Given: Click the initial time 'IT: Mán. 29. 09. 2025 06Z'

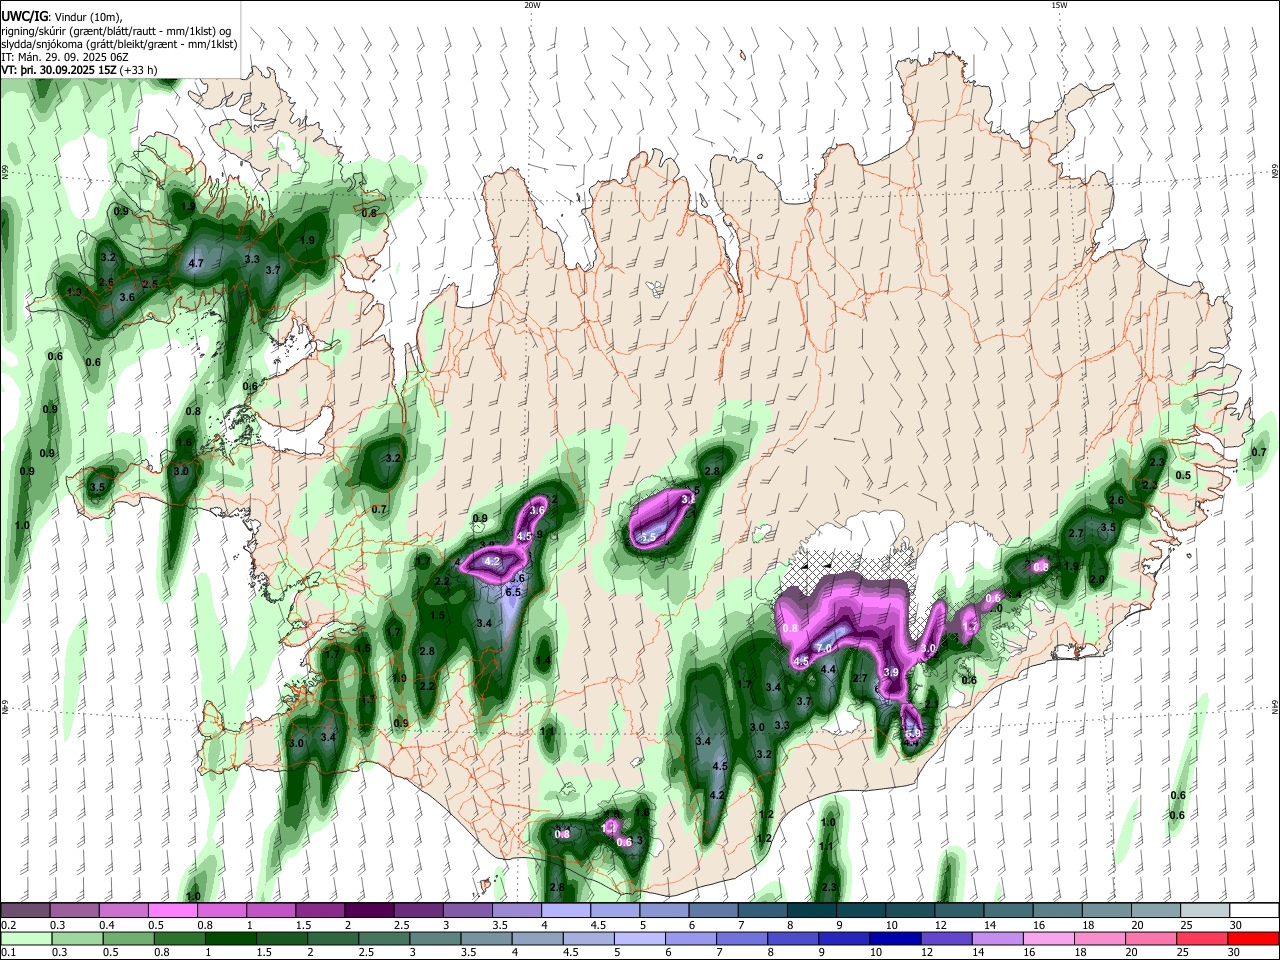Looking at the screenshot, I should tap(65, 57).
